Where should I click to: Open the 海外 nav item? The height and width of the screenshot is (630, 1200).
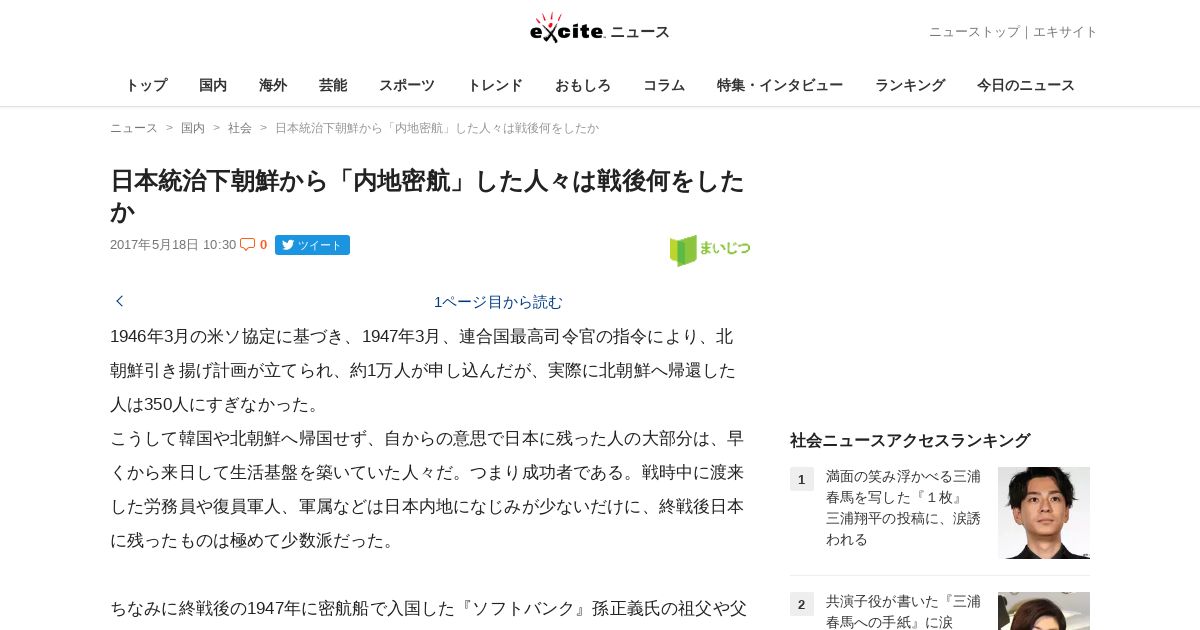[x=273, y=85]
